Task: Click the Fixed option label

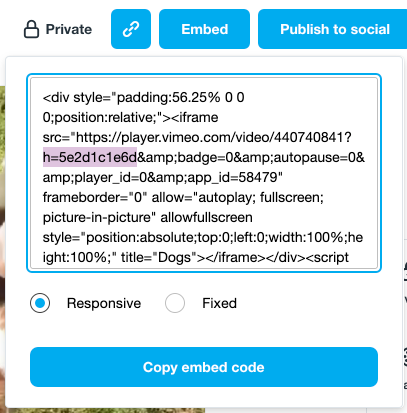Action: [x=219, y=303]
